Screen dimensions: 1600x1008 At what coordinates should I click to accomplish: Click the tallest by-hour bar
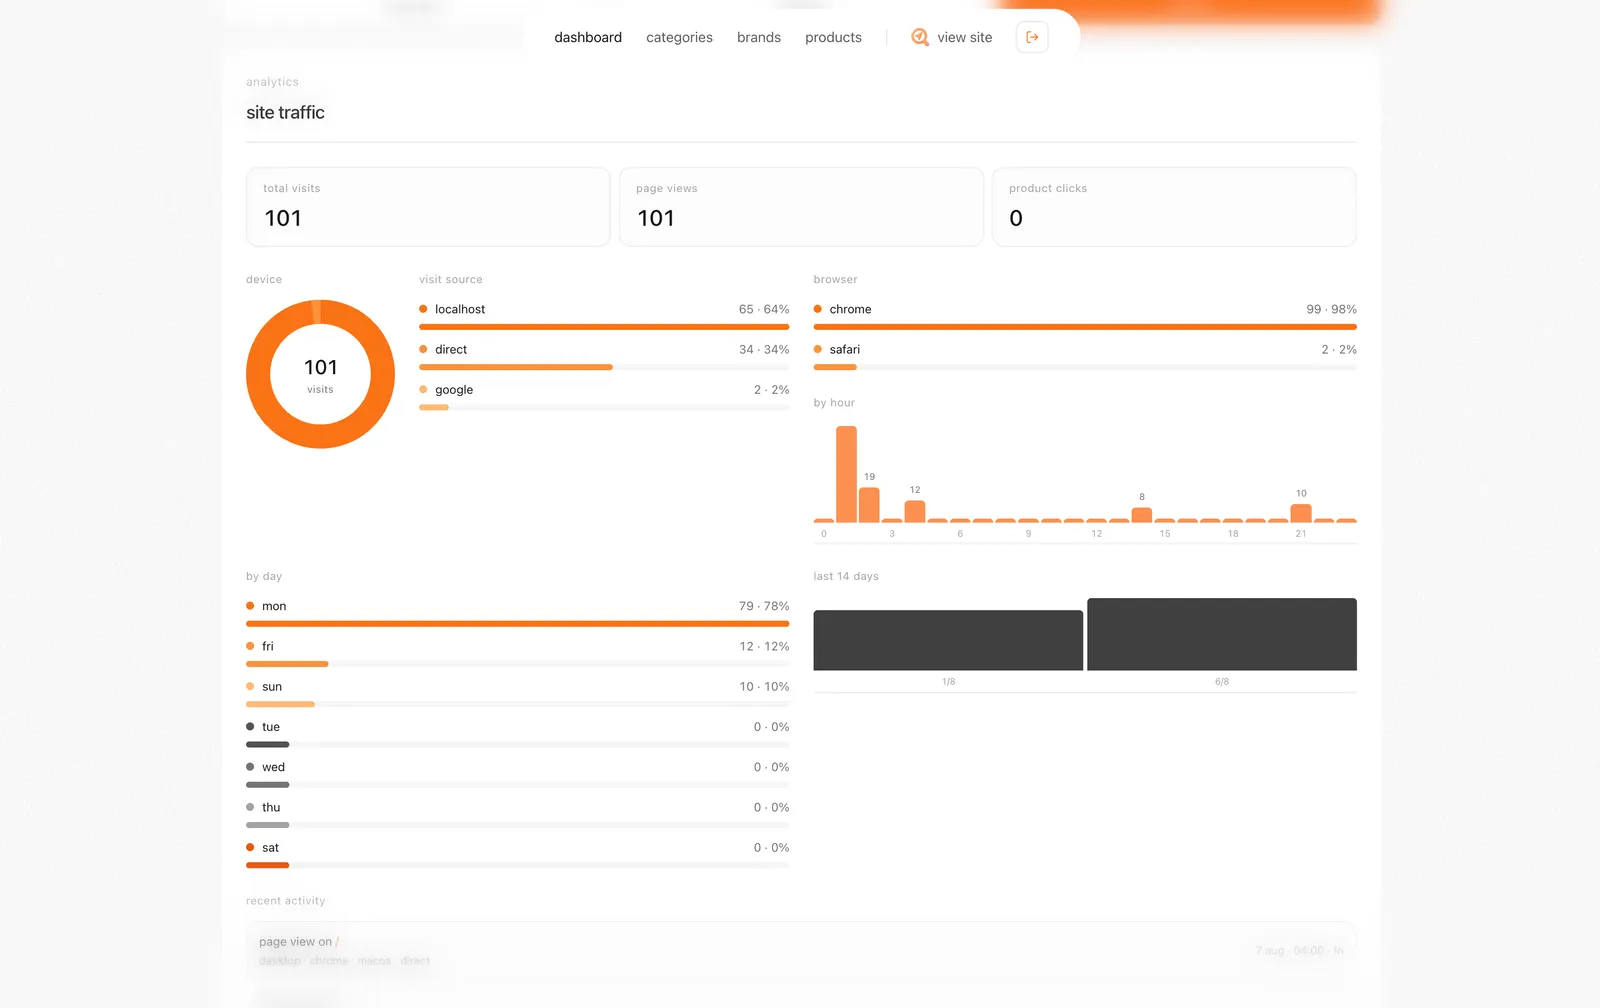click(x=846, y=474)
